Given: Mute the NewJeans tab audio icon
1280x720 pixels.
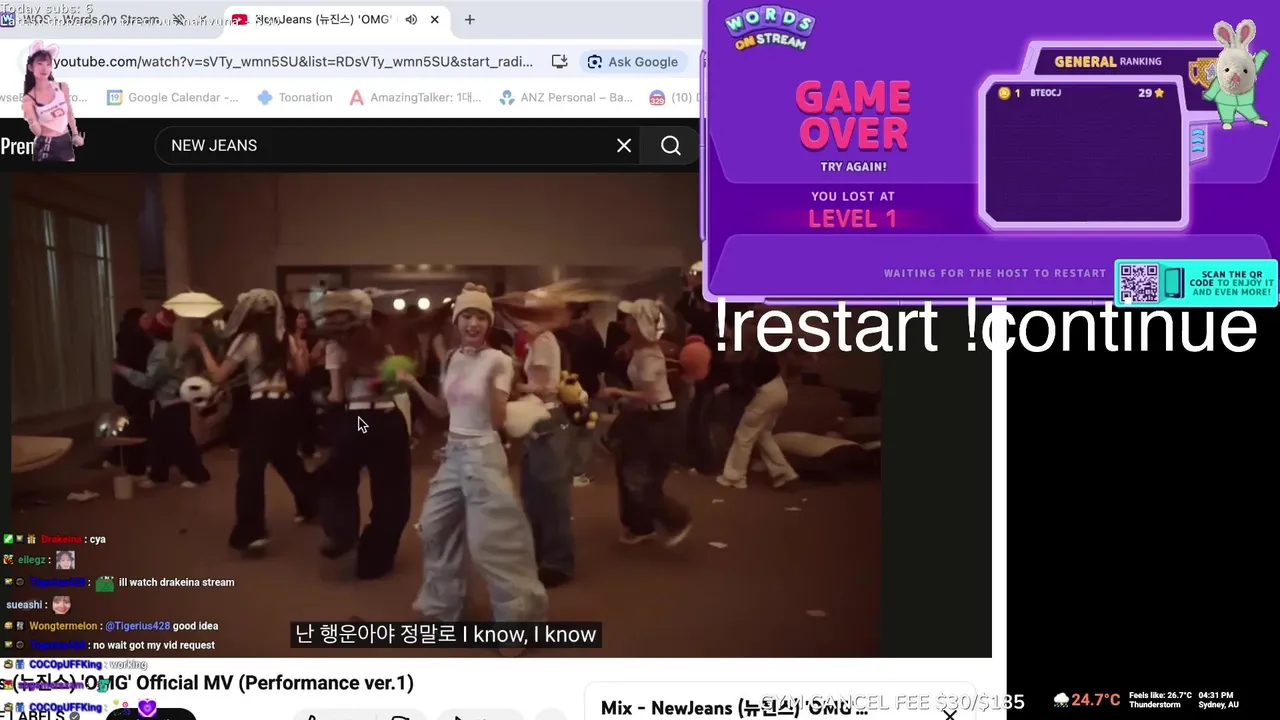Looking at the screenshot, I should click(x=411, y=19).
